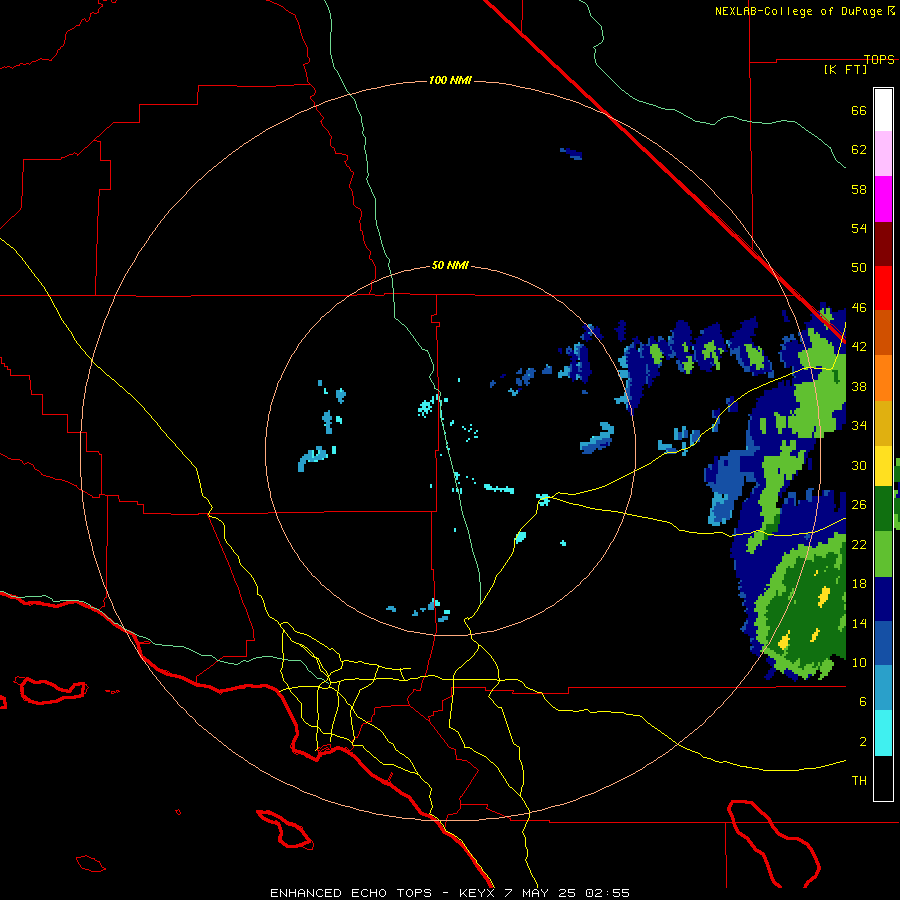Viewport: 900px width, 900px height.
Task: Click the navy blue legend swatch
Action: 883,599
